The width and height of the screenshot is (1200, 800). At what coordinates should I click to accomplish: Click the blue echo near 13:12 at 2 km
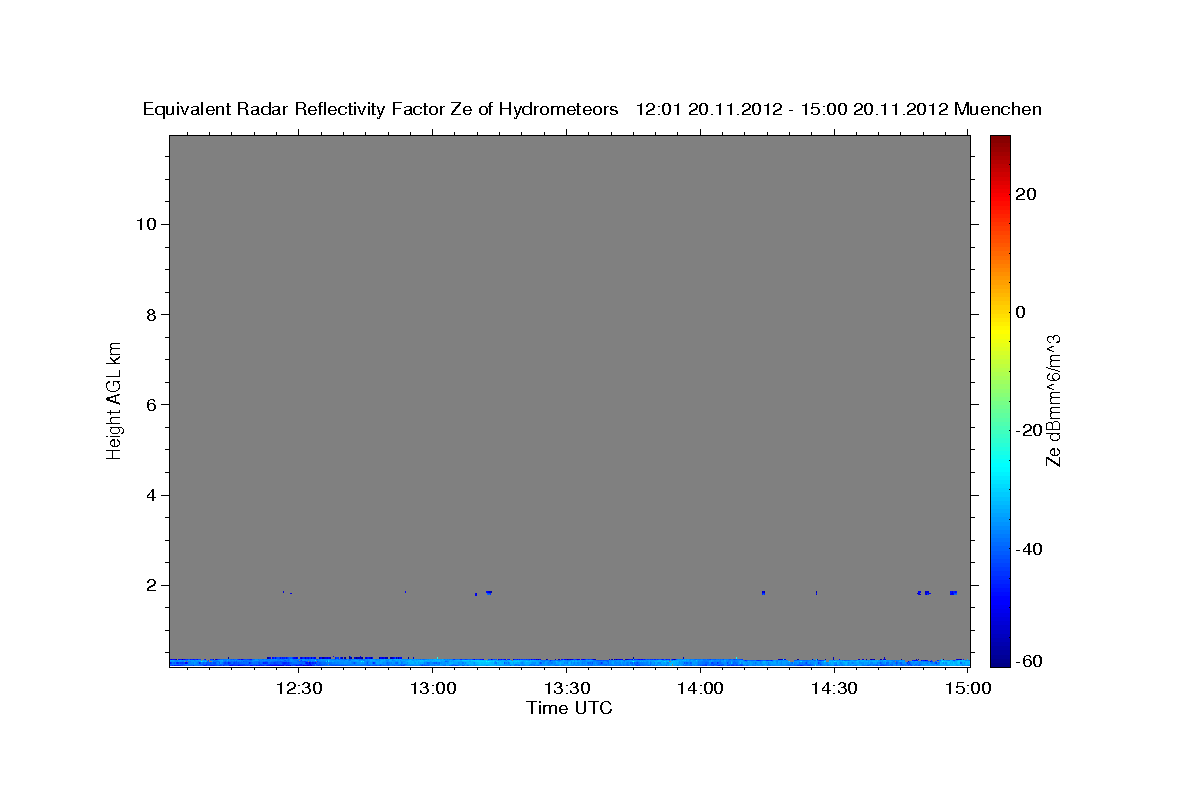489,592
